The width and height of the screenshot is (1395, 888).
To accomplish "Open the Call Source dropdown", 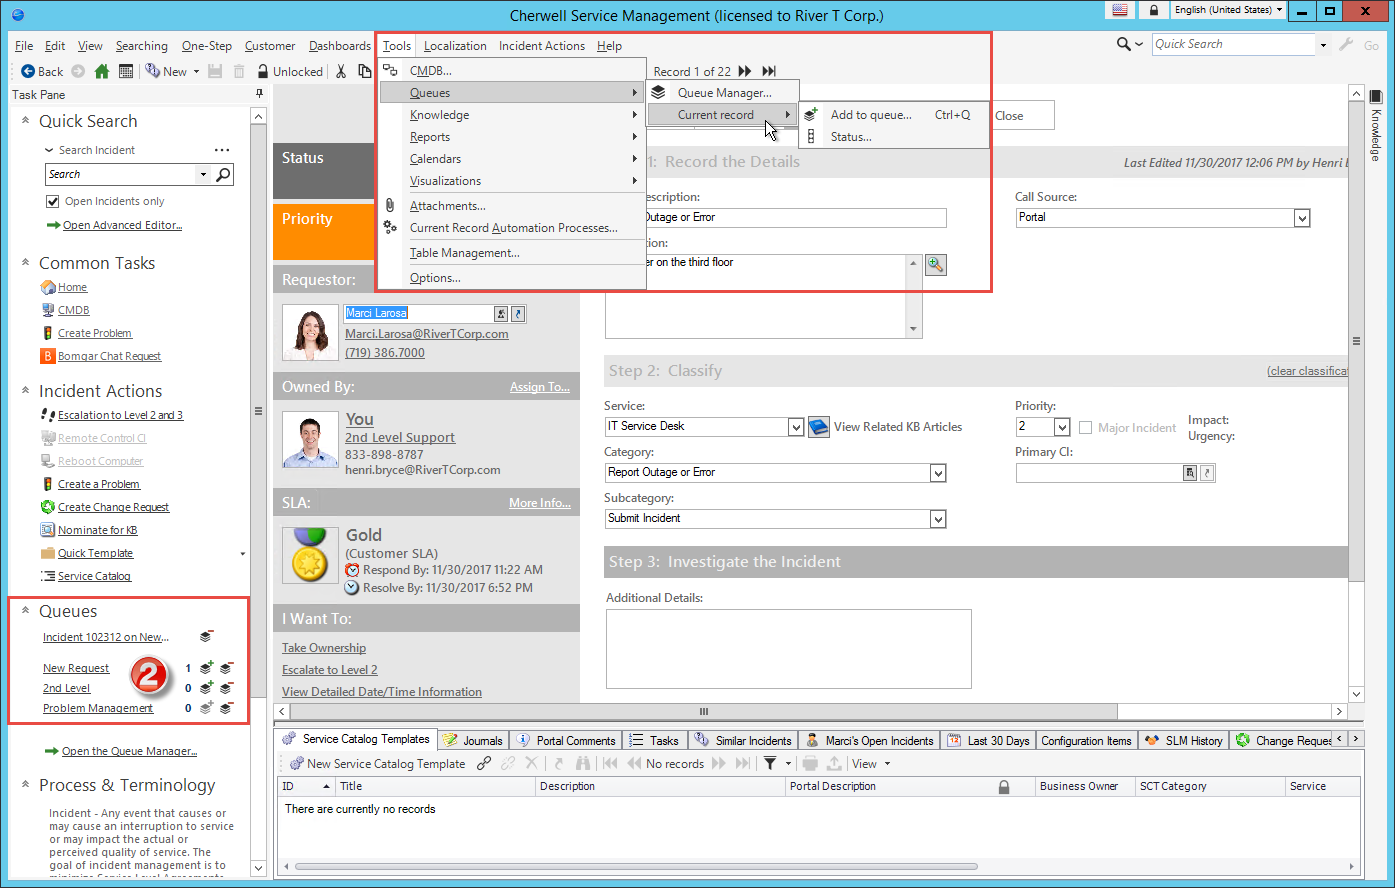I will click(x=1302, y=217).
